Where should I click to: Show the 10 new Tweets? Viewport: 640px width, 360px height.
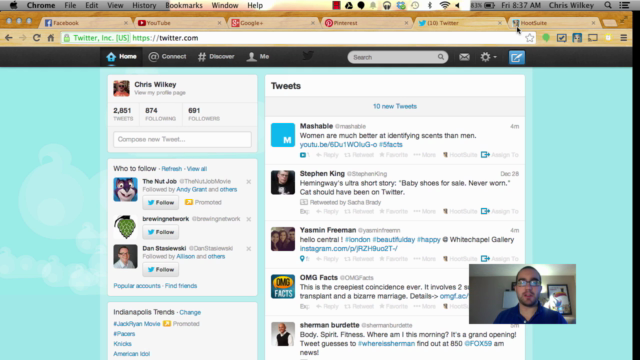tap(395, 106)
